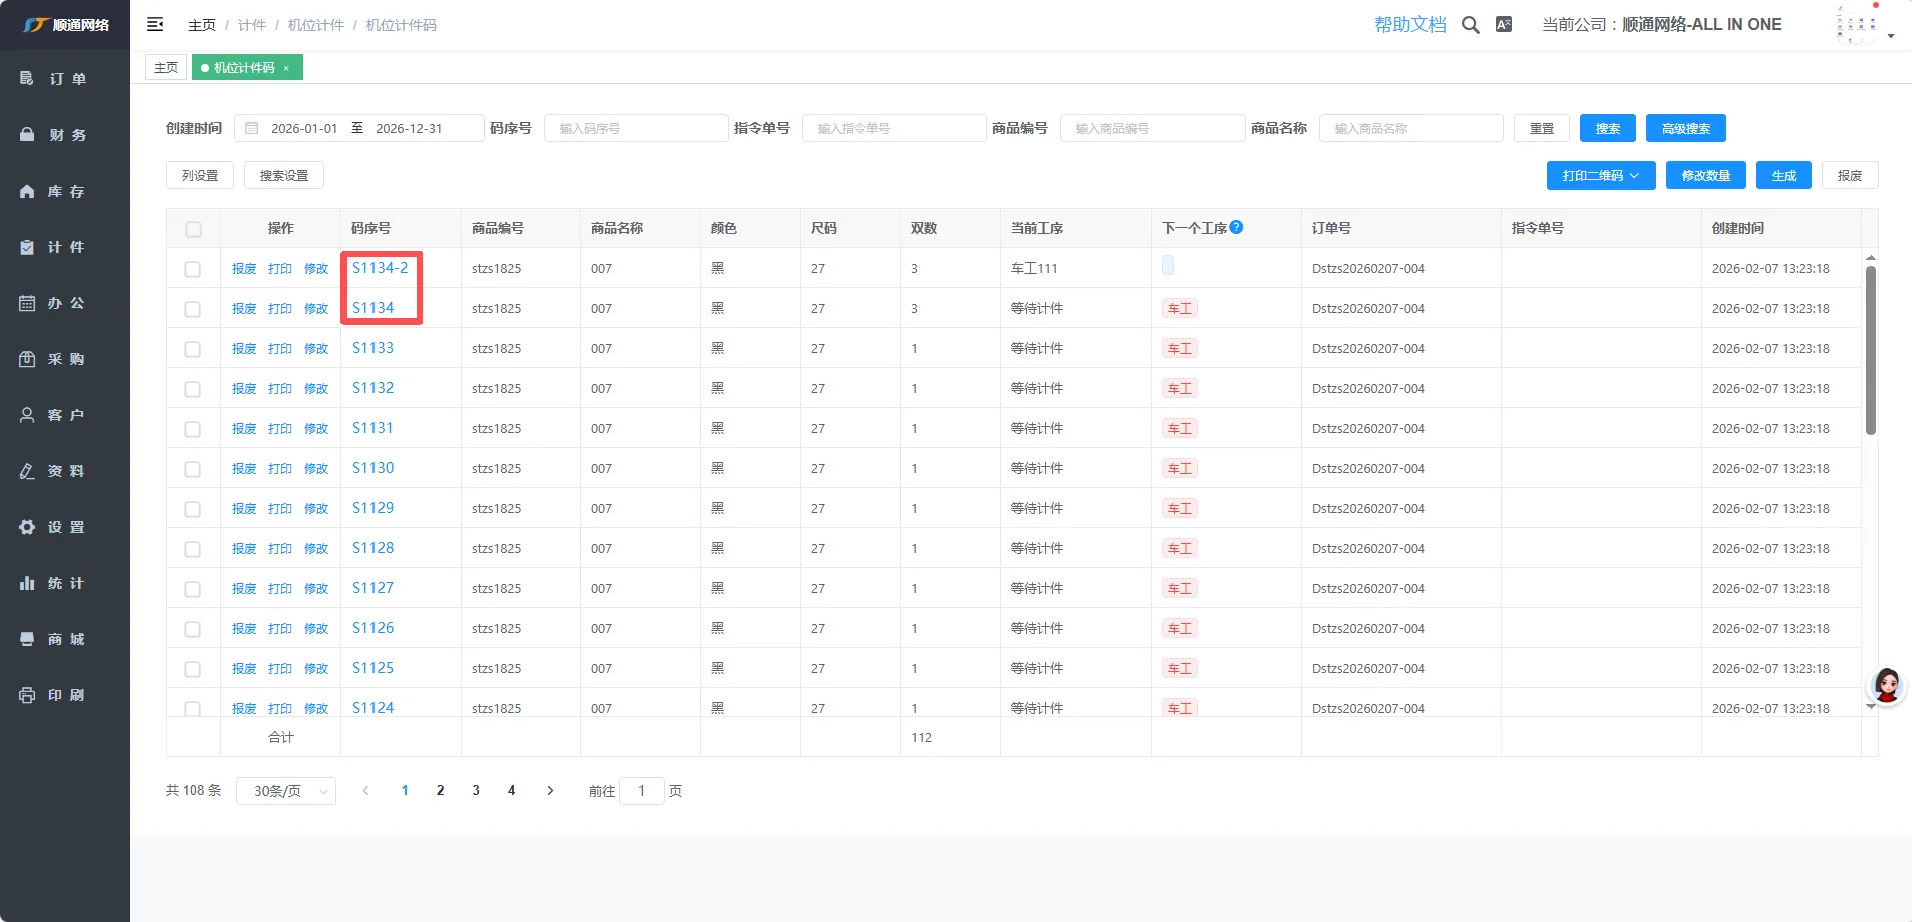Screen dimensions: 1912x922
Task: Click the 高级搜索 button
Action: [x=1685, y=129]
